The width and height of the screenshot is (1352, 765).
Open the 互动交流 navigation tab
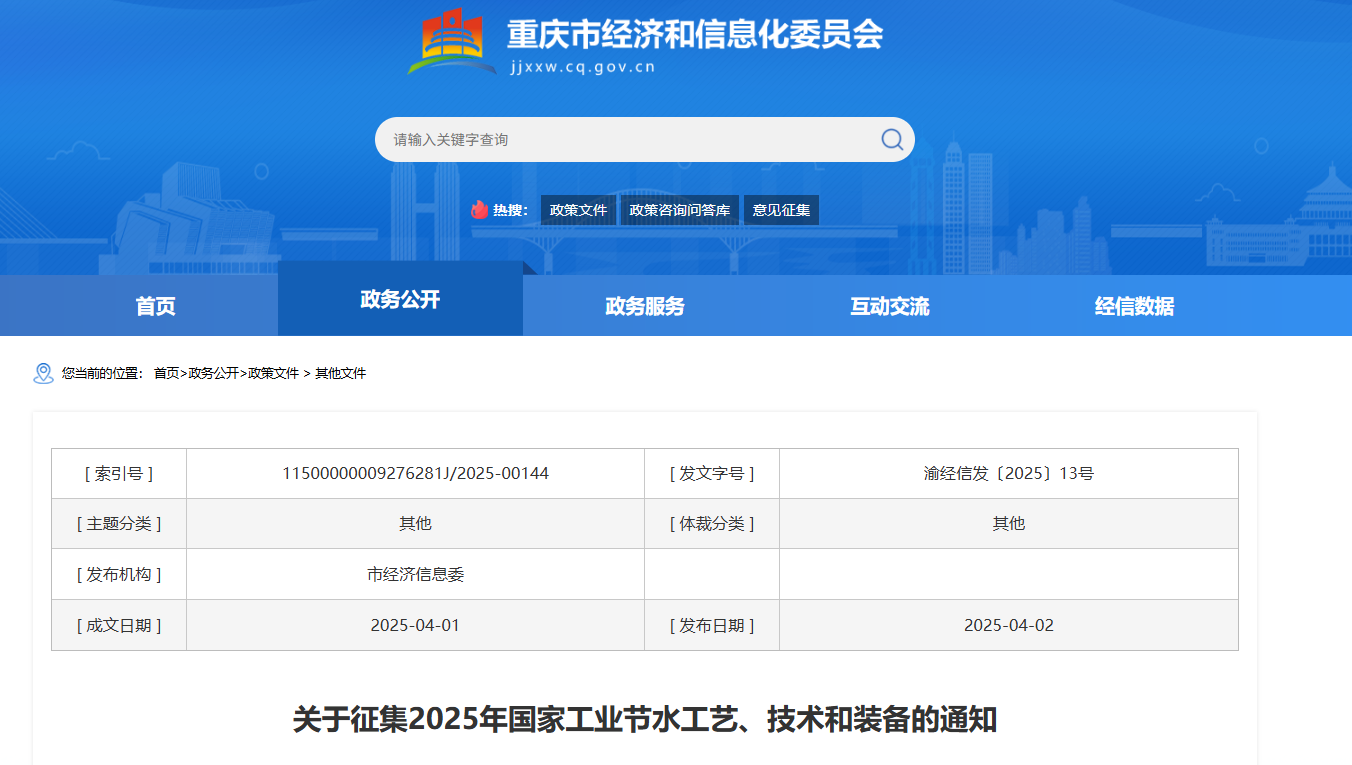890,306
